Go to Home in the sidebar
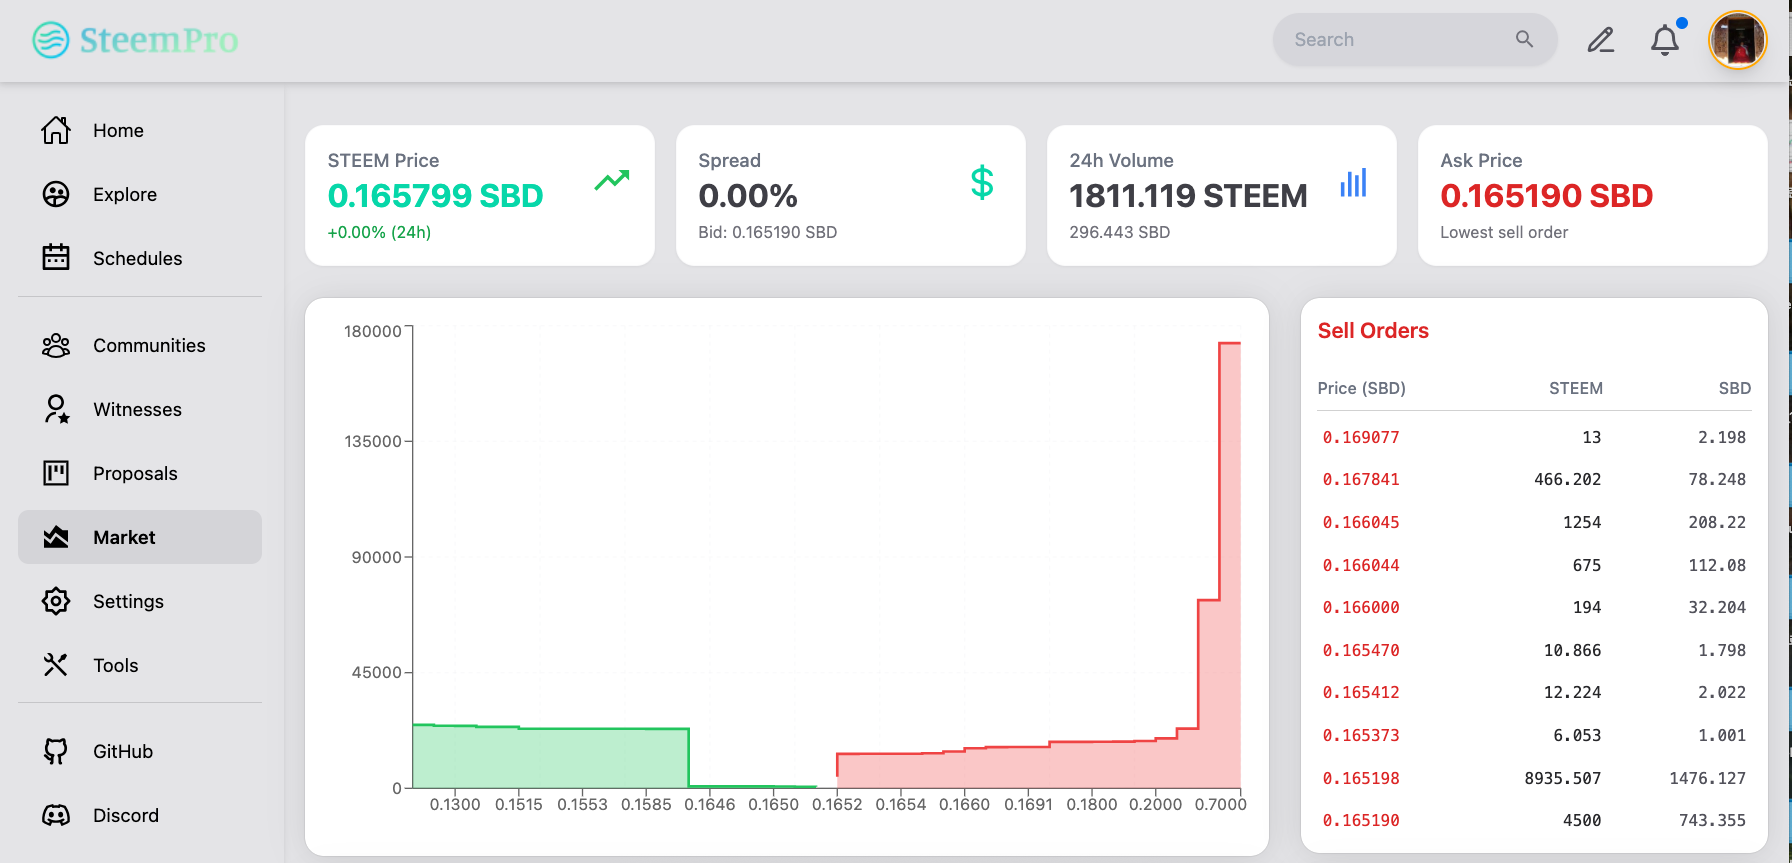The image size is (1792, 863). 118,130
